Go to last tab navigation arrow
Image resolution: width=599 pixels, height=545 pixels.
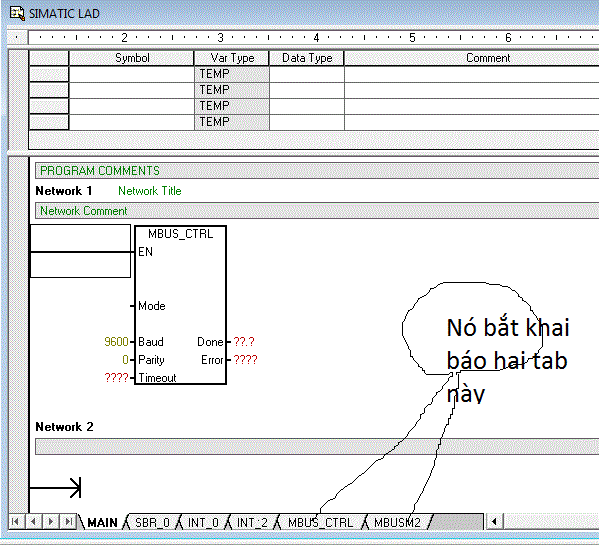tap(69, 522)
